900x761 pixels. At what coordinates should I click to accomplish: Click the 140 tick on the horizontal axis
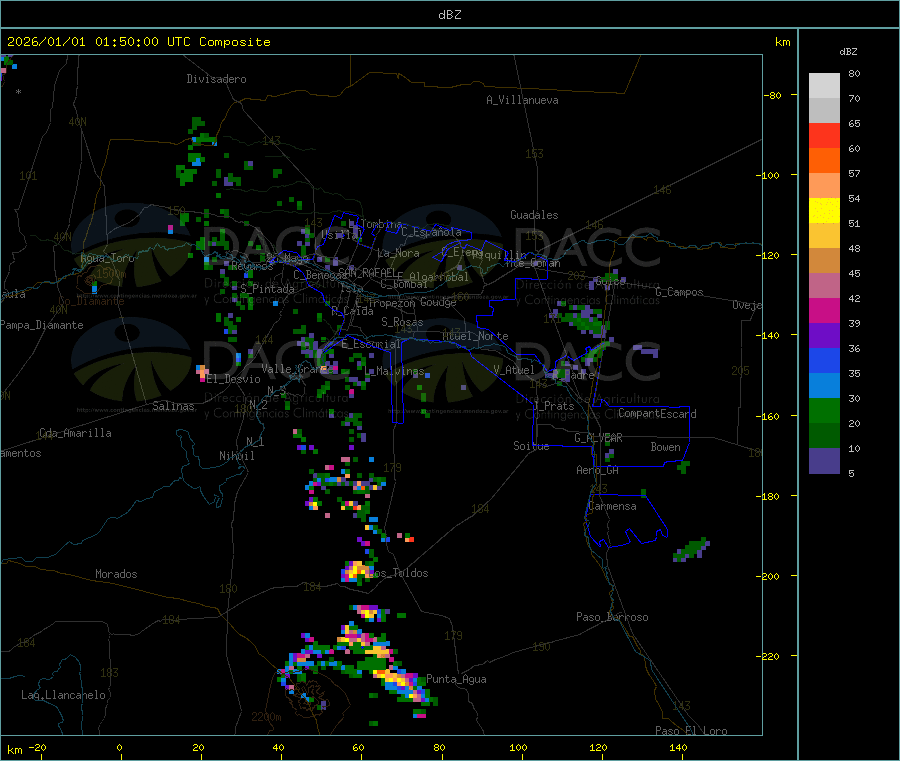pyautogui.click(x=678, y=747)
